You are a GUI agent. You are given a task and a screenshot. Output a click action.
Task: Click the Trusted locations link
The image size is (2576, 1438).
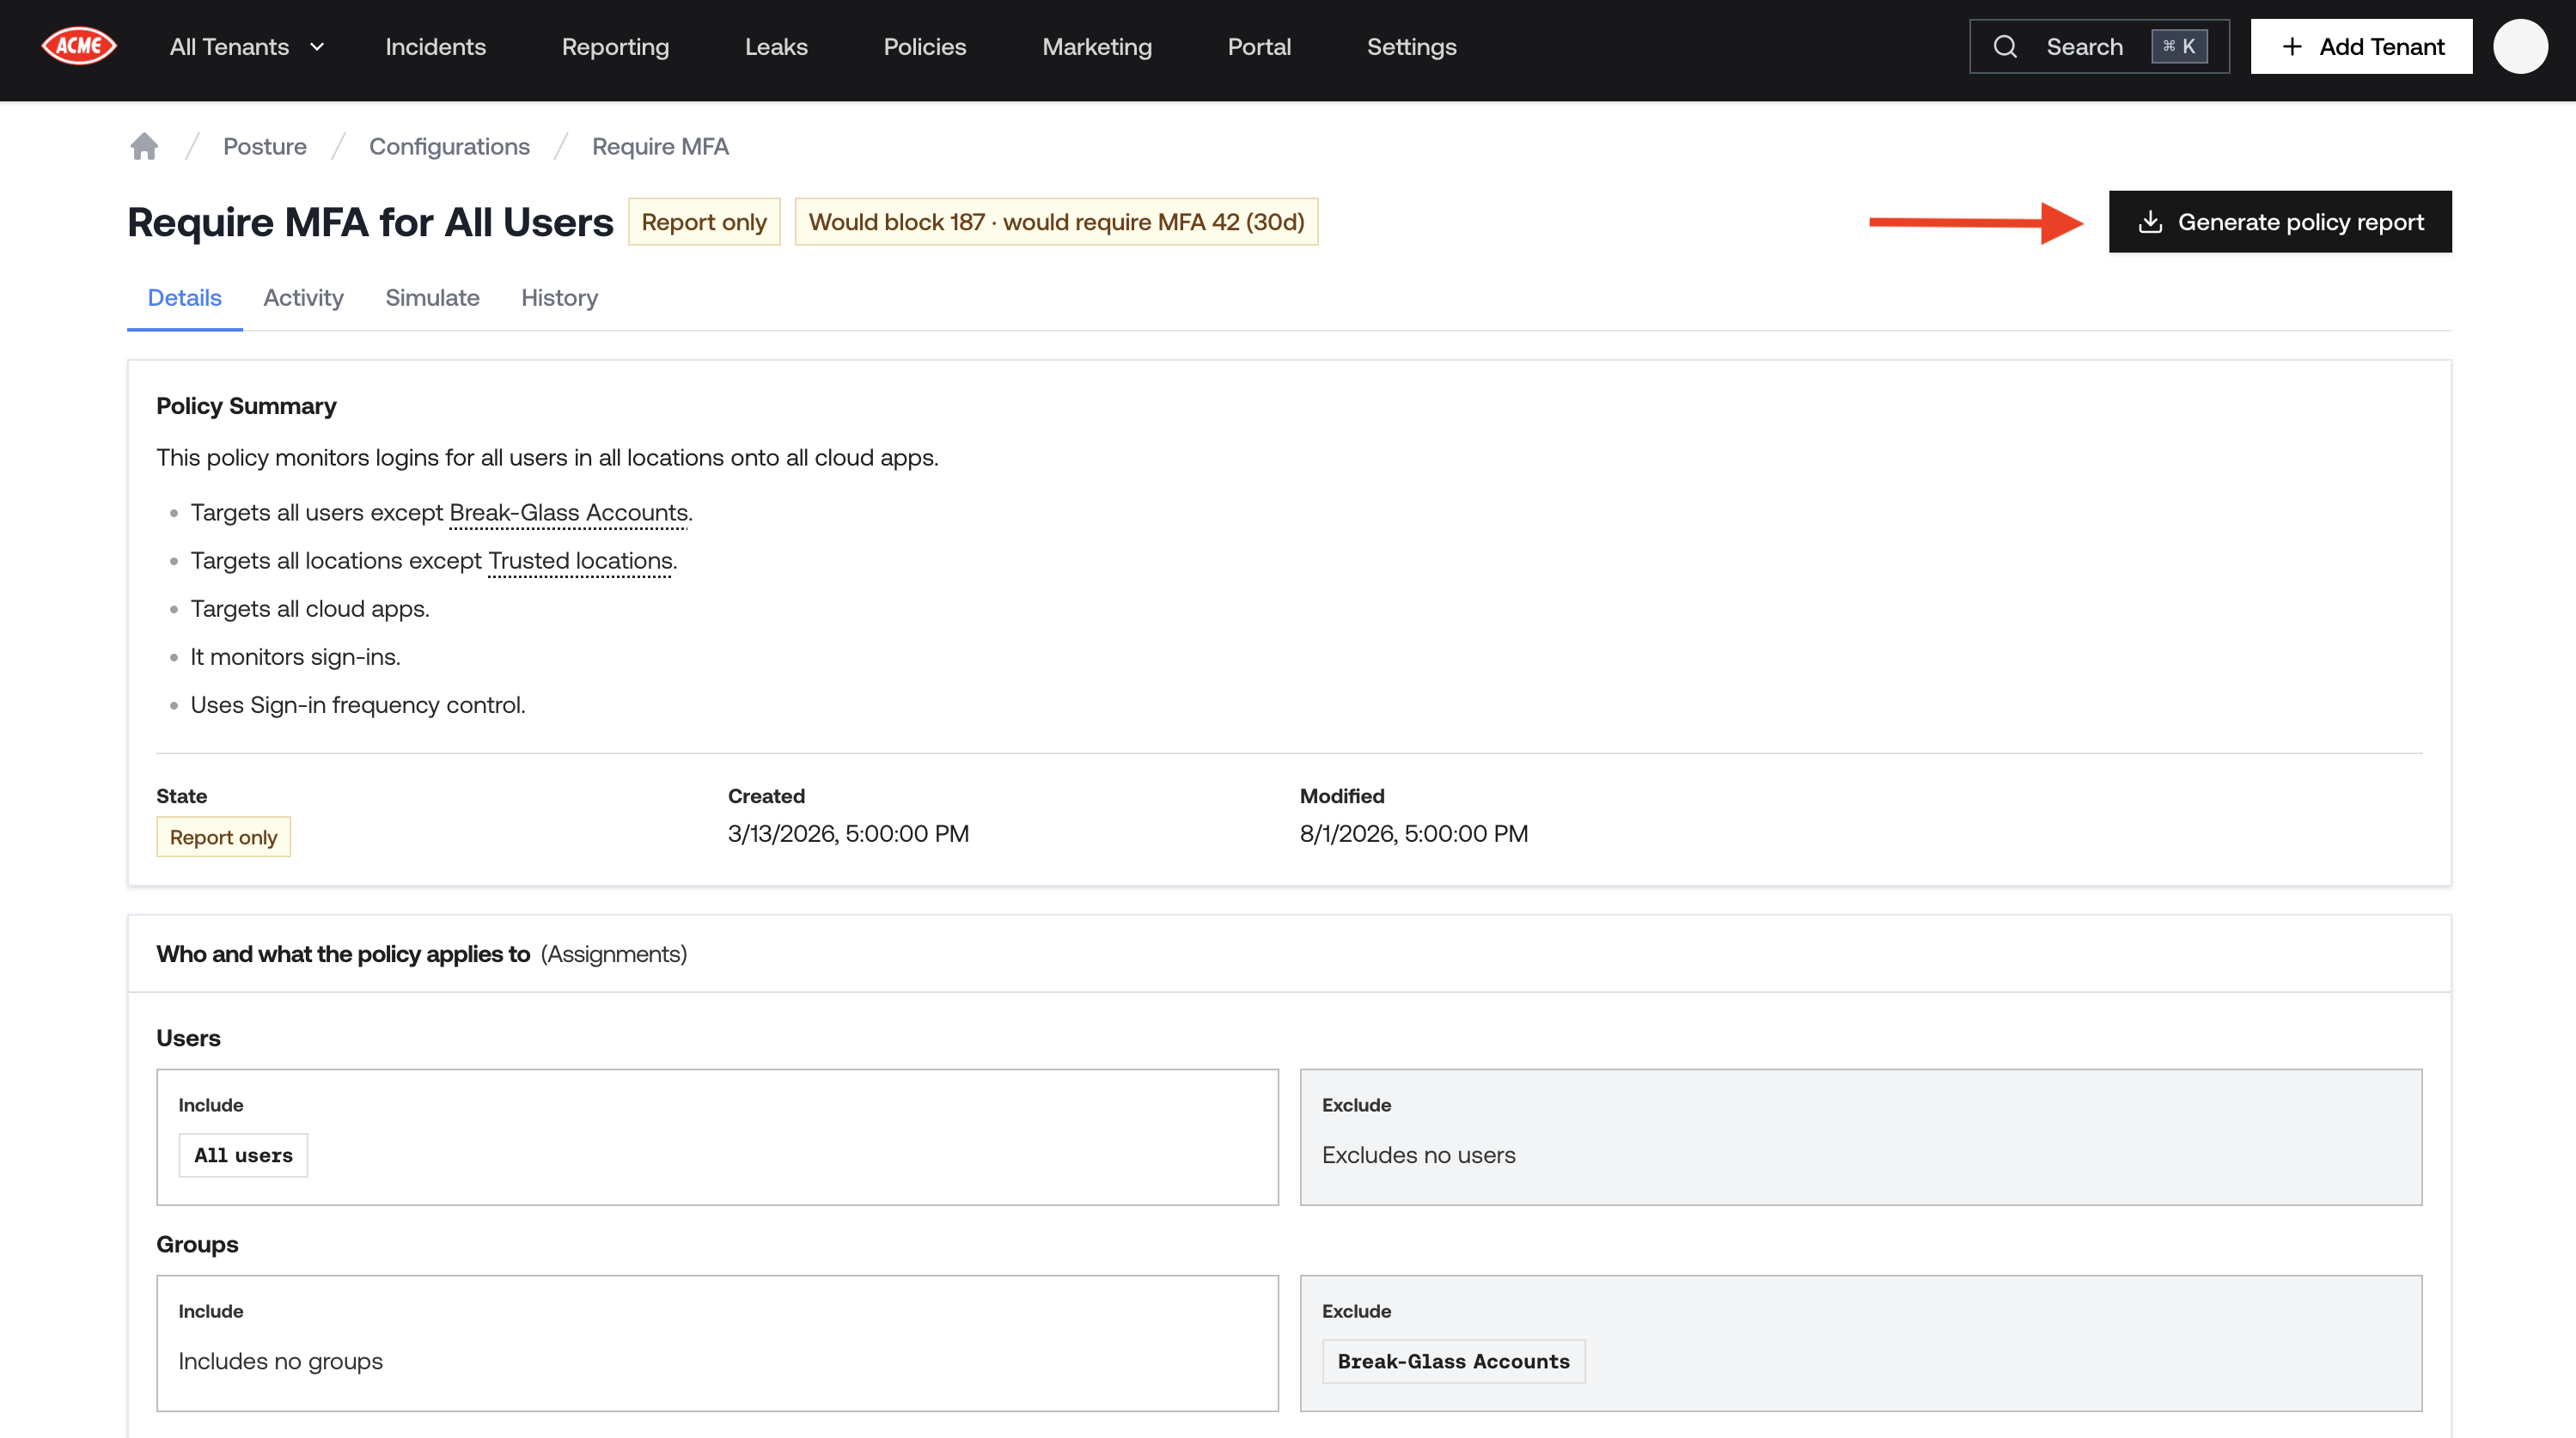click(580, 560)
